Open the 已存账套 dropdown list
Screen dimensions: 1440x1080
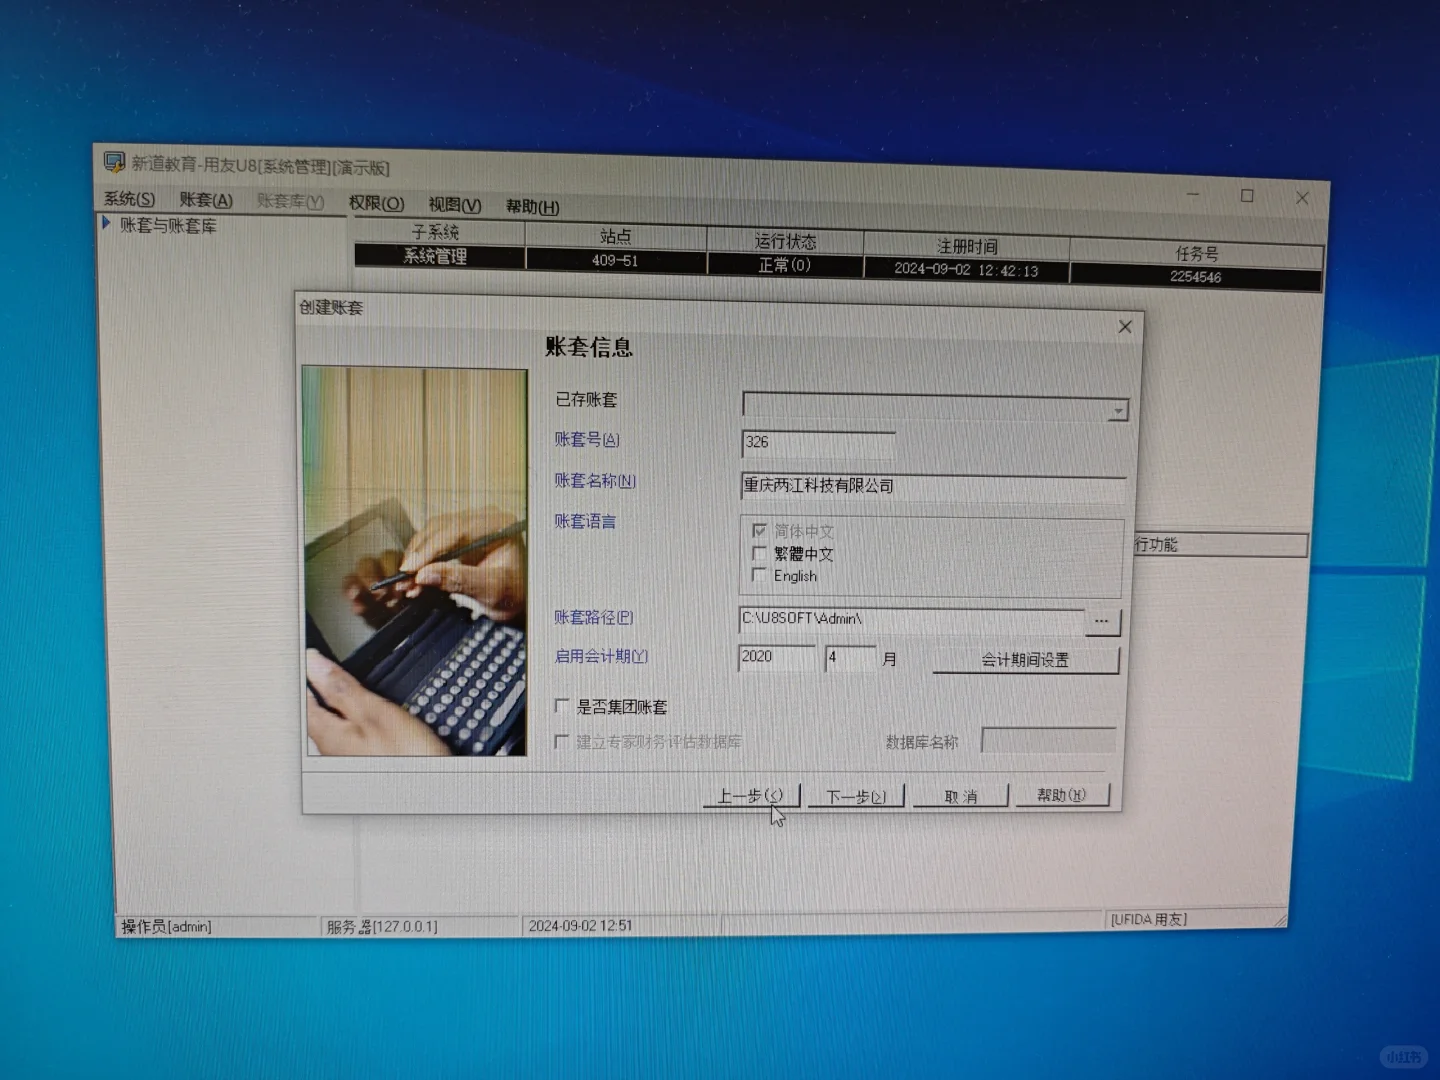pos(1117,410)
